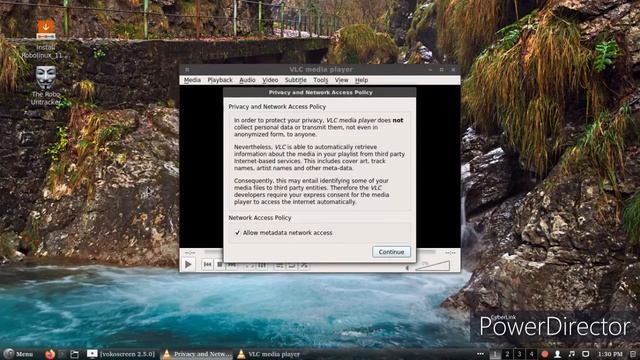Viewport: 640px width, 360px height.
Task: Toggle the shuffle button in VLC controls
Action: point(304,266)
